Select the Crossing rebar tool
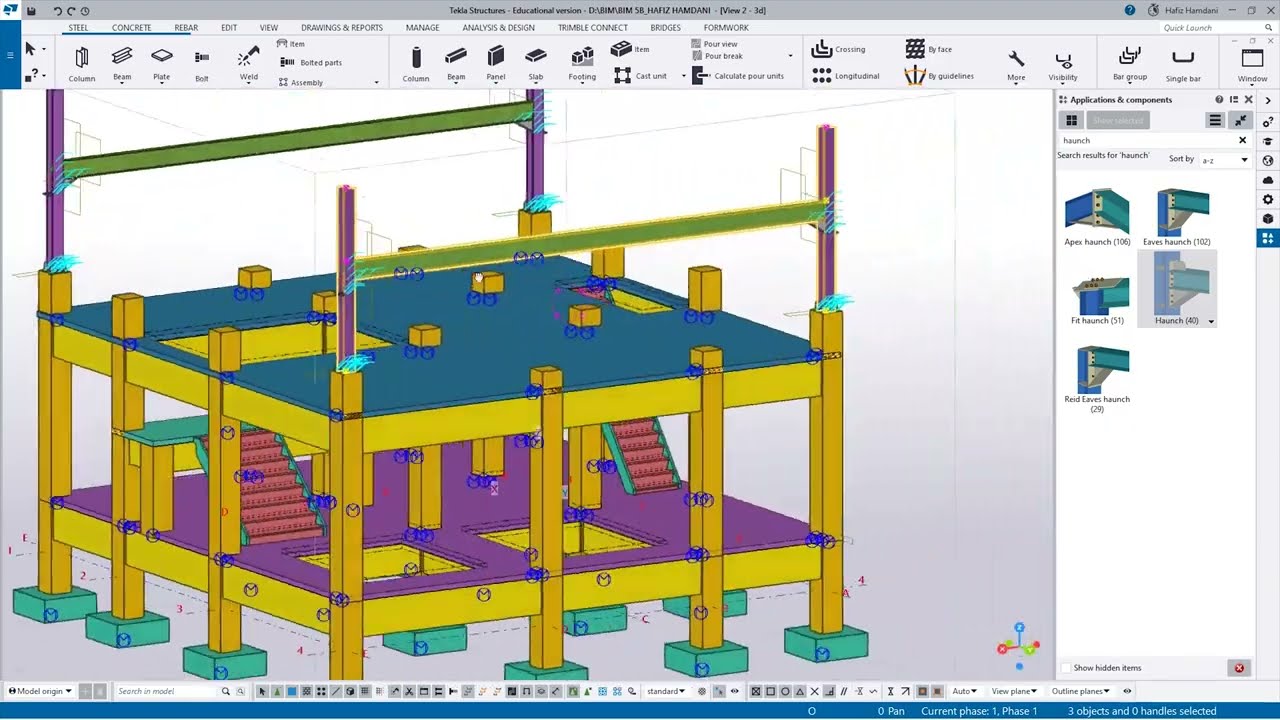This screenshot has height=720, width=1280. tap(839, 49)
